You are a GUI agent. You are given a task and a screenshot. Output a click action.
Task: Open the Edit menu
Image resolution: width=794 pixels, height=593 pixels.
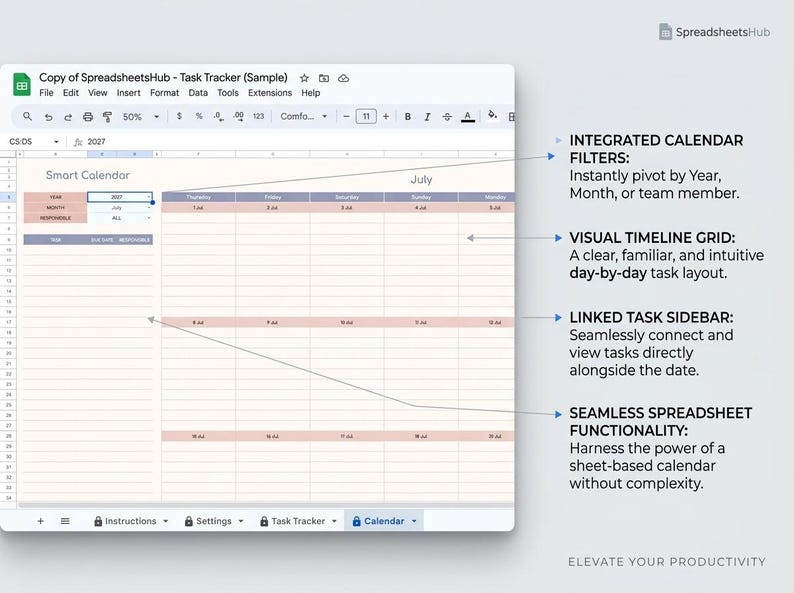point(70,93)
